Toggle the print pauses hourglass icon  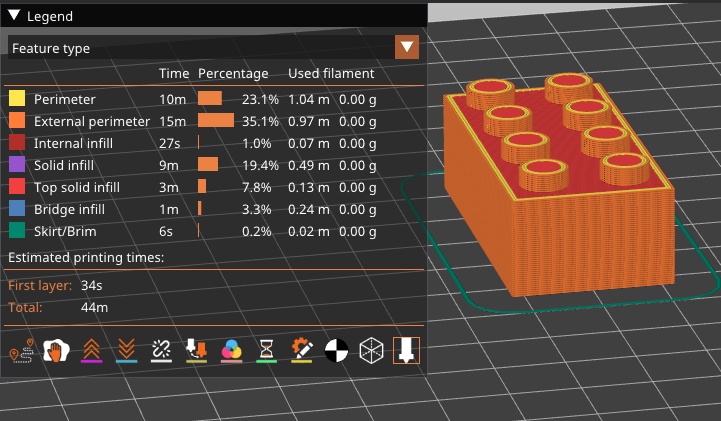pos(266,351)
